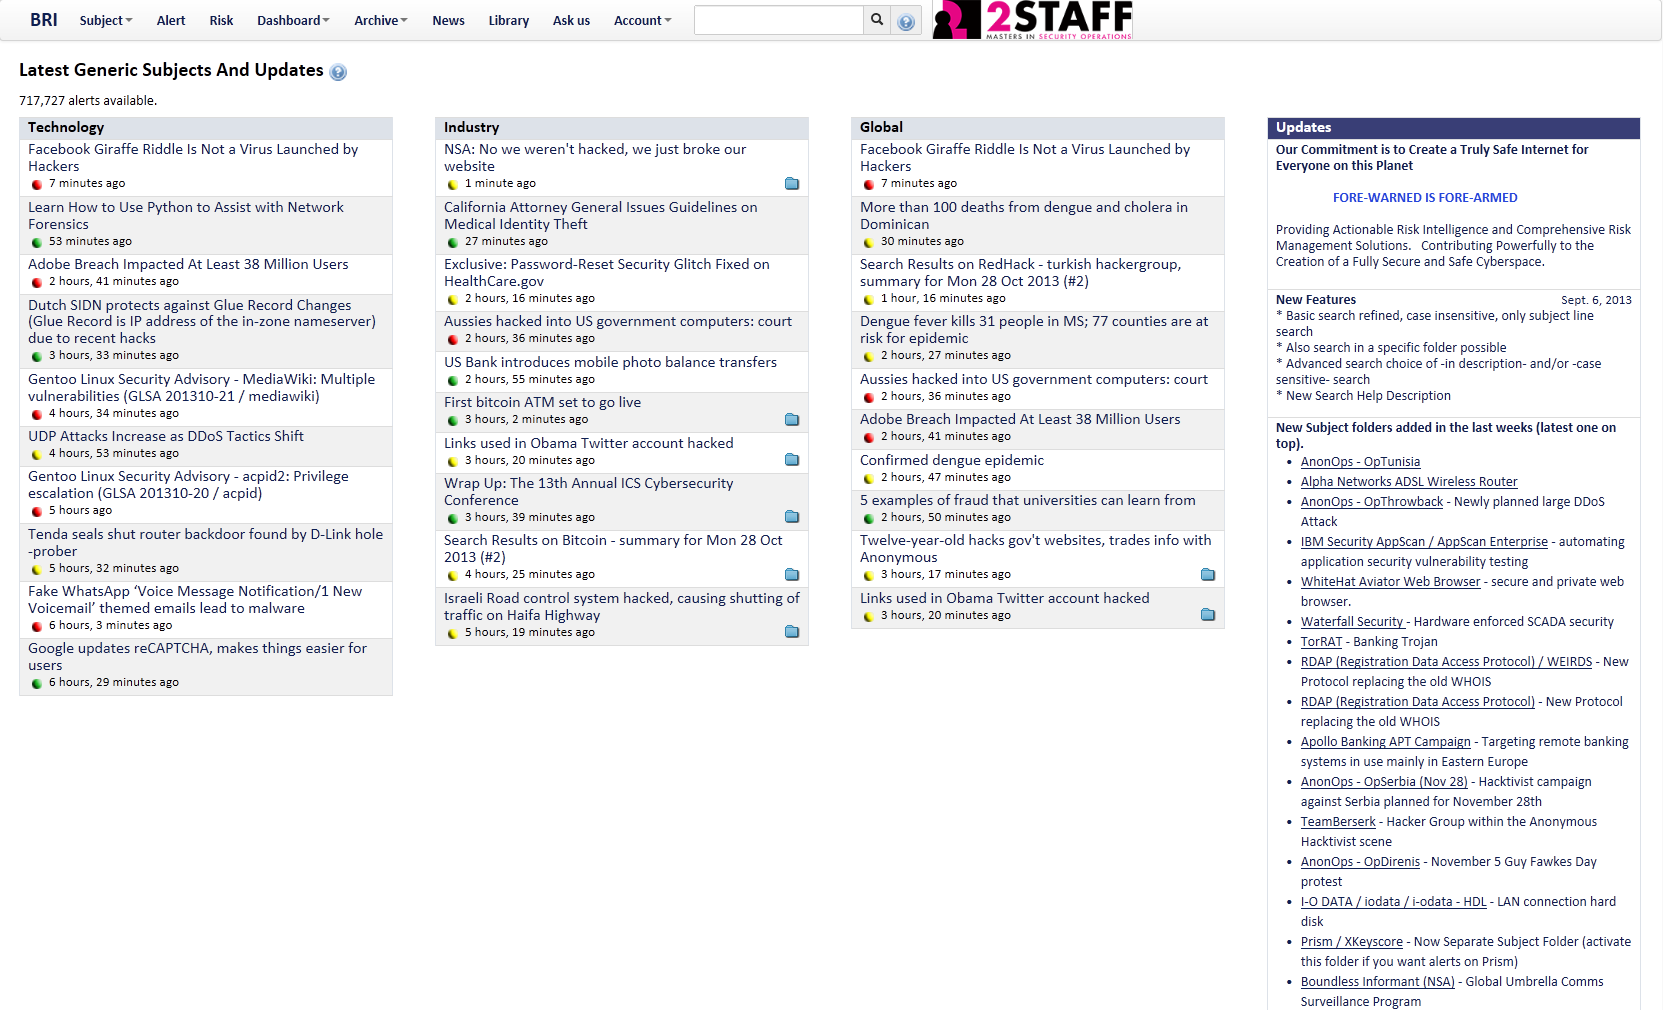Click the Industry column header
Viewport: 1663px width, 1010px height.
pos(622,128)
